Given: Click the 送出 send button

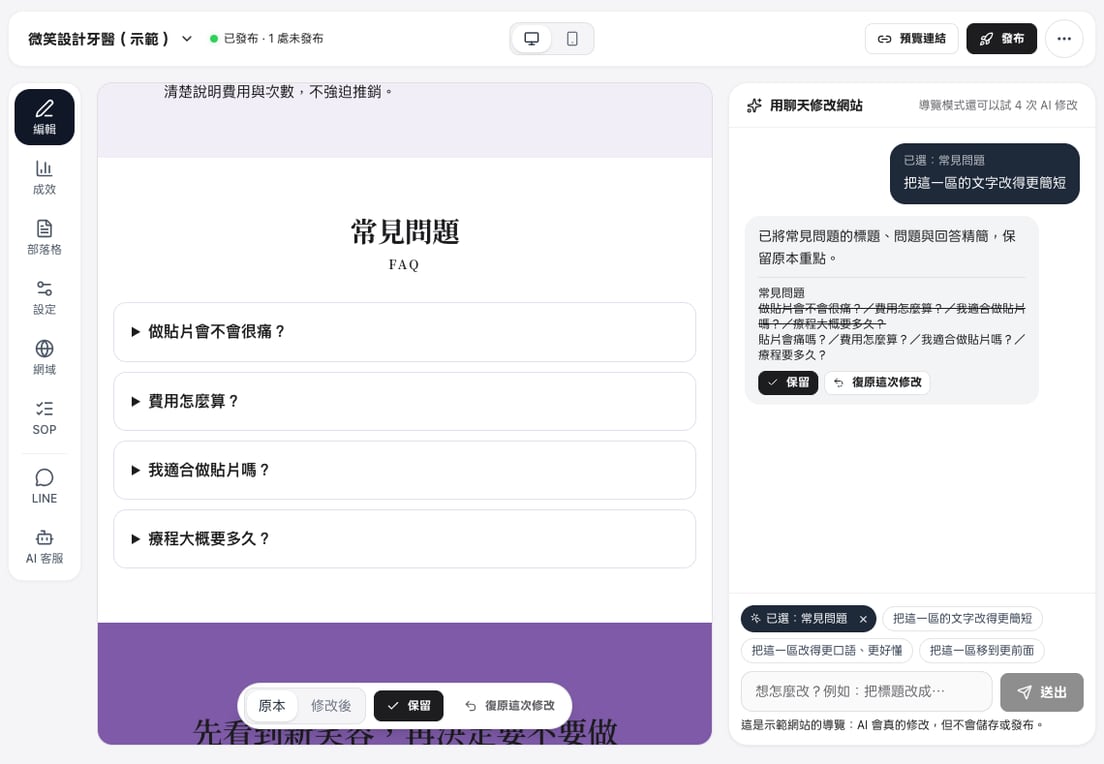Looking at the screenshot, I should pos(1041,692).
